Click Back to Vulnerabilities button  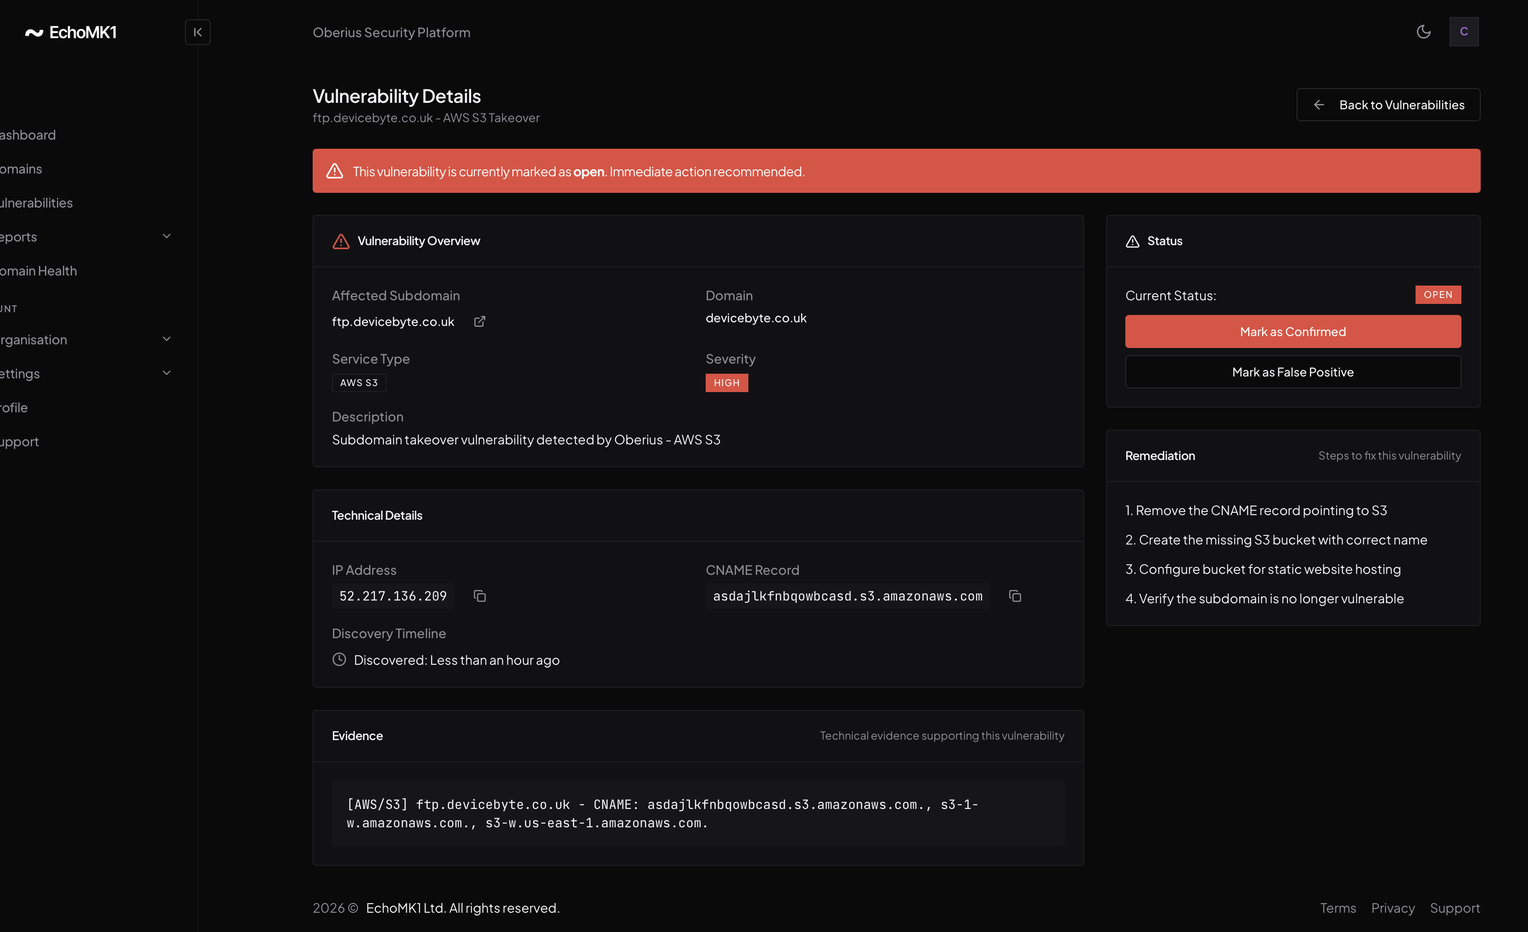(1388, 105)
